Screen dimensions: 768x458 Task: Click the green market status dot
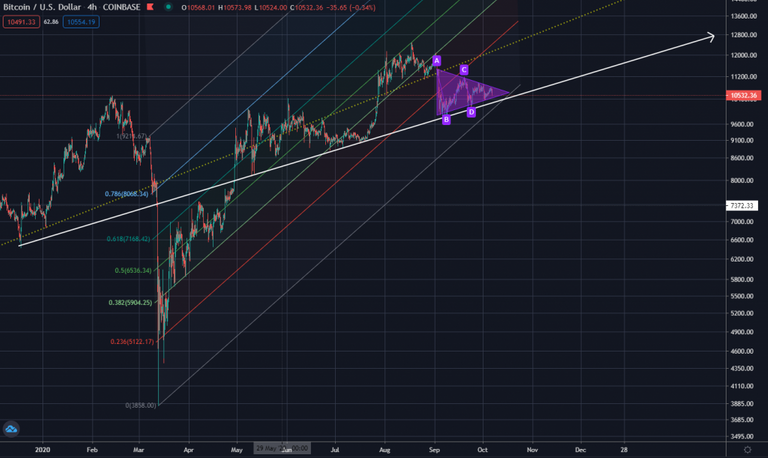(x=168, y=7)
